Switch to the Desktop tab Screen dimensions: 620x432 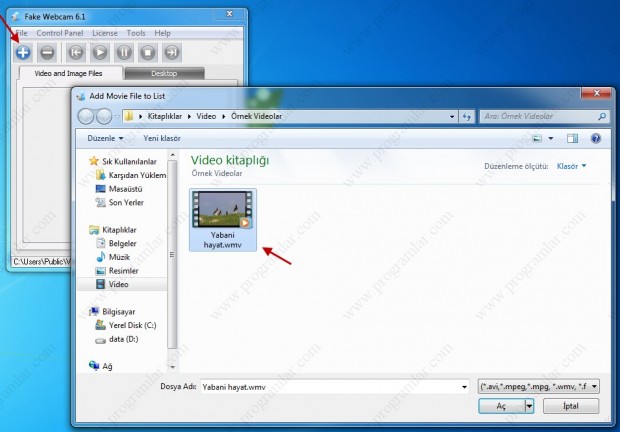(x=164, y=73)
